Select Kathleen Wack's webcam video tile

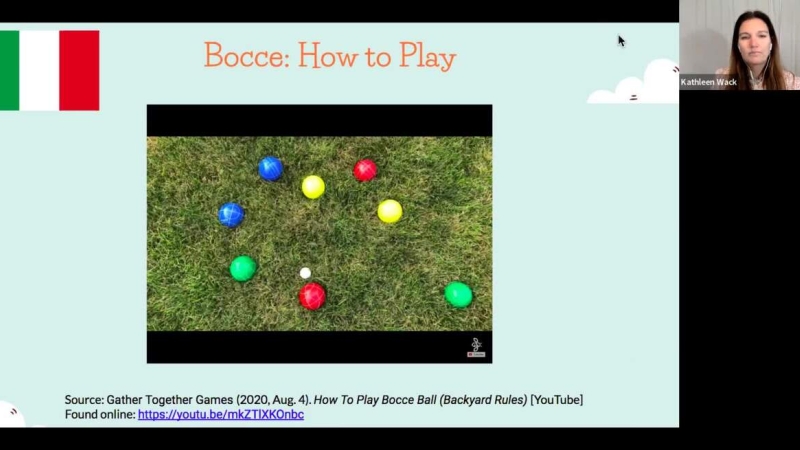[739, 45]
